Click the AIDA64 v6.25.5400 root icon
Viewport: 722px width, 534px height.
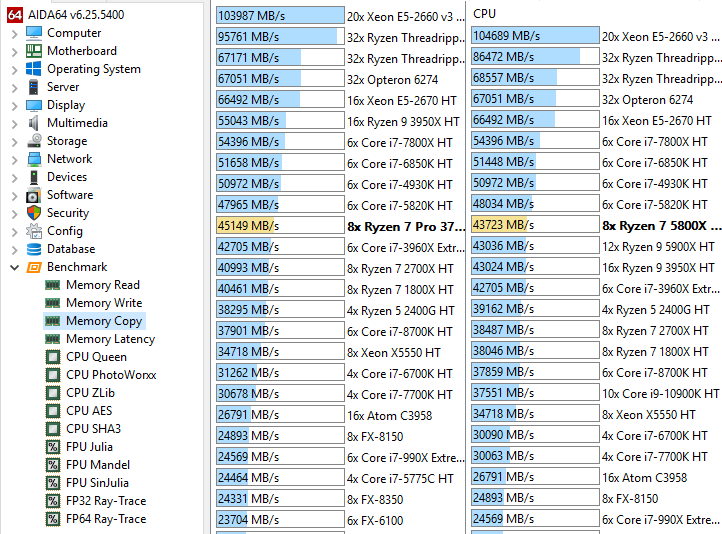point(14,15)
